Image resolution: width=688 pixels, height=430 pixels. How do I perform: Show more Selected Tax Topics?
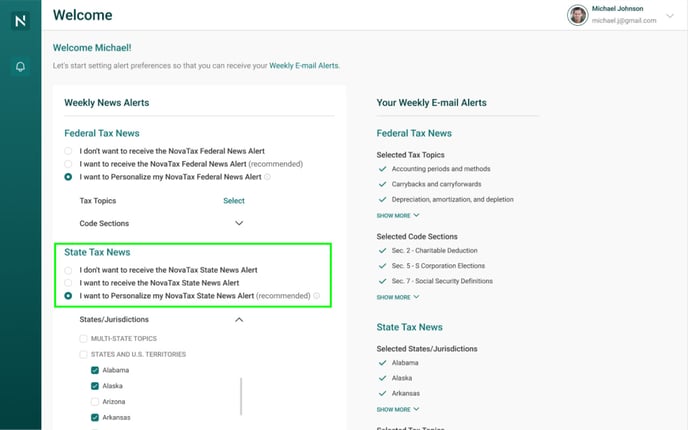point(398,215)
